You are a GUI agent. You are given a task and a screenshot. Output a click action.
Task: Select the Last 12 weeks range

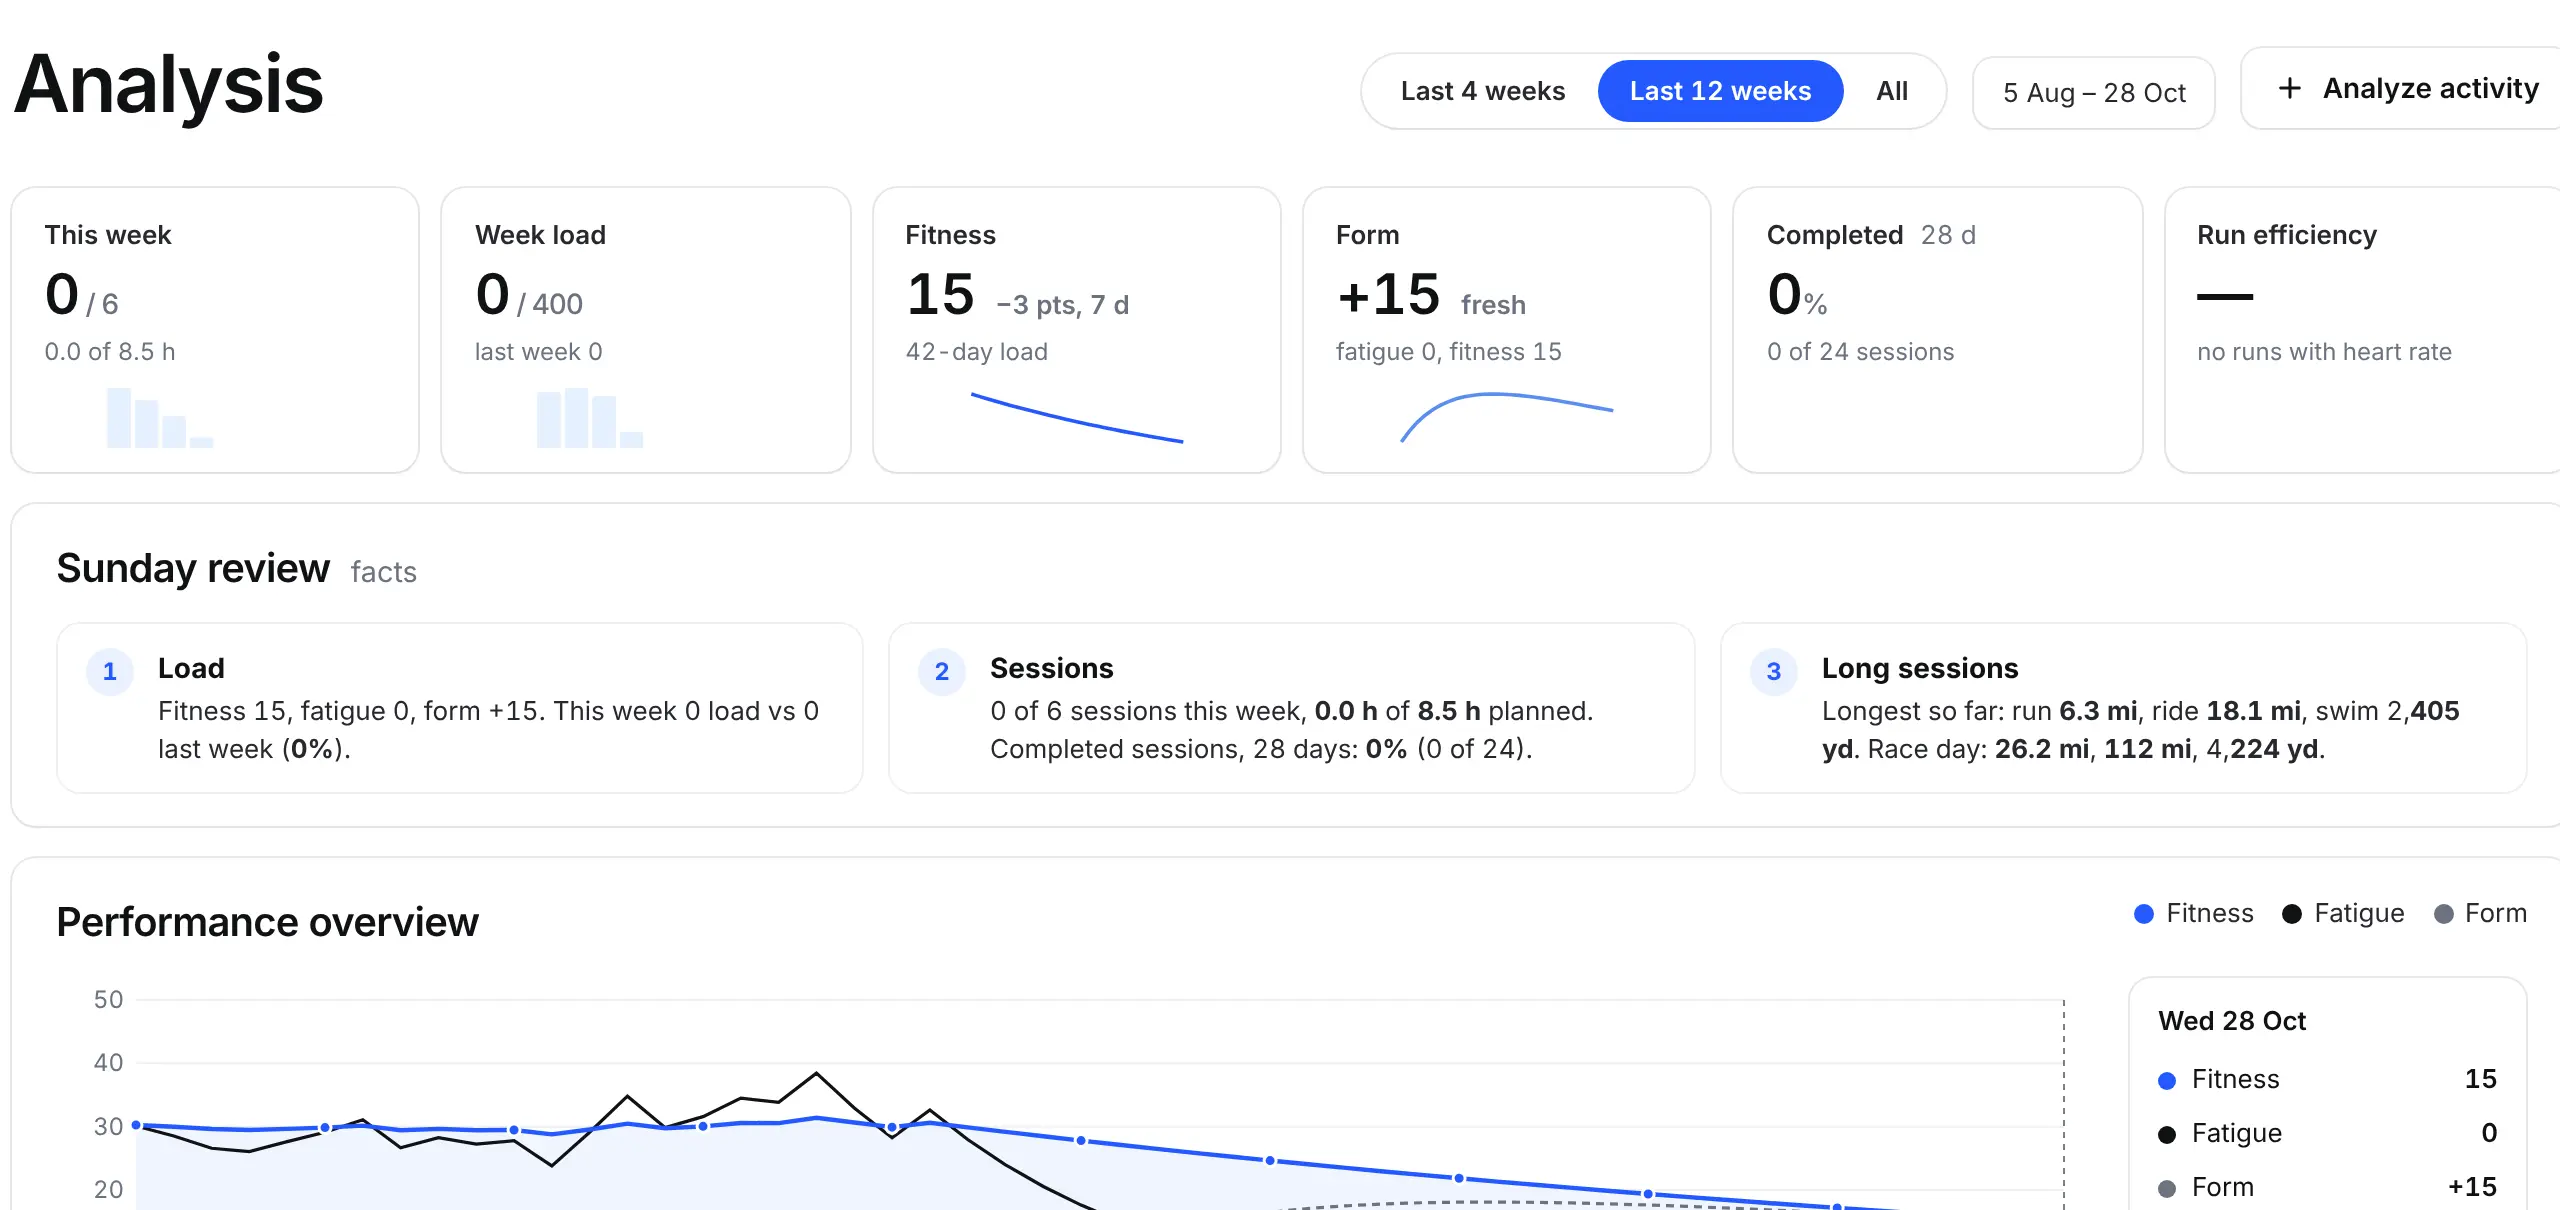coord(1720,91)
